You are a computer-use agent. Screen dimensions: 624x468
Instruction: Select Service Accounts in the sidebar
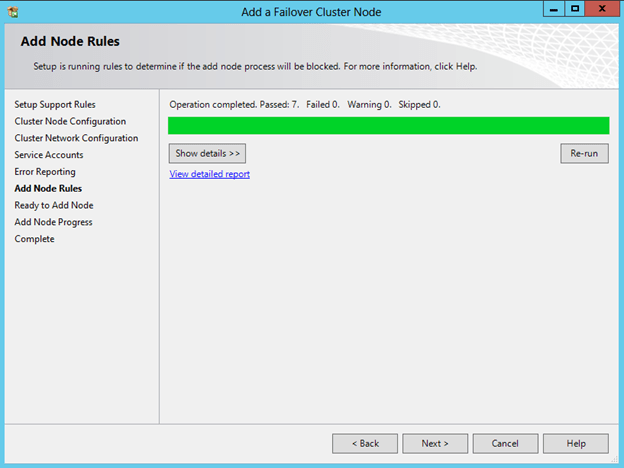point(49,155)
